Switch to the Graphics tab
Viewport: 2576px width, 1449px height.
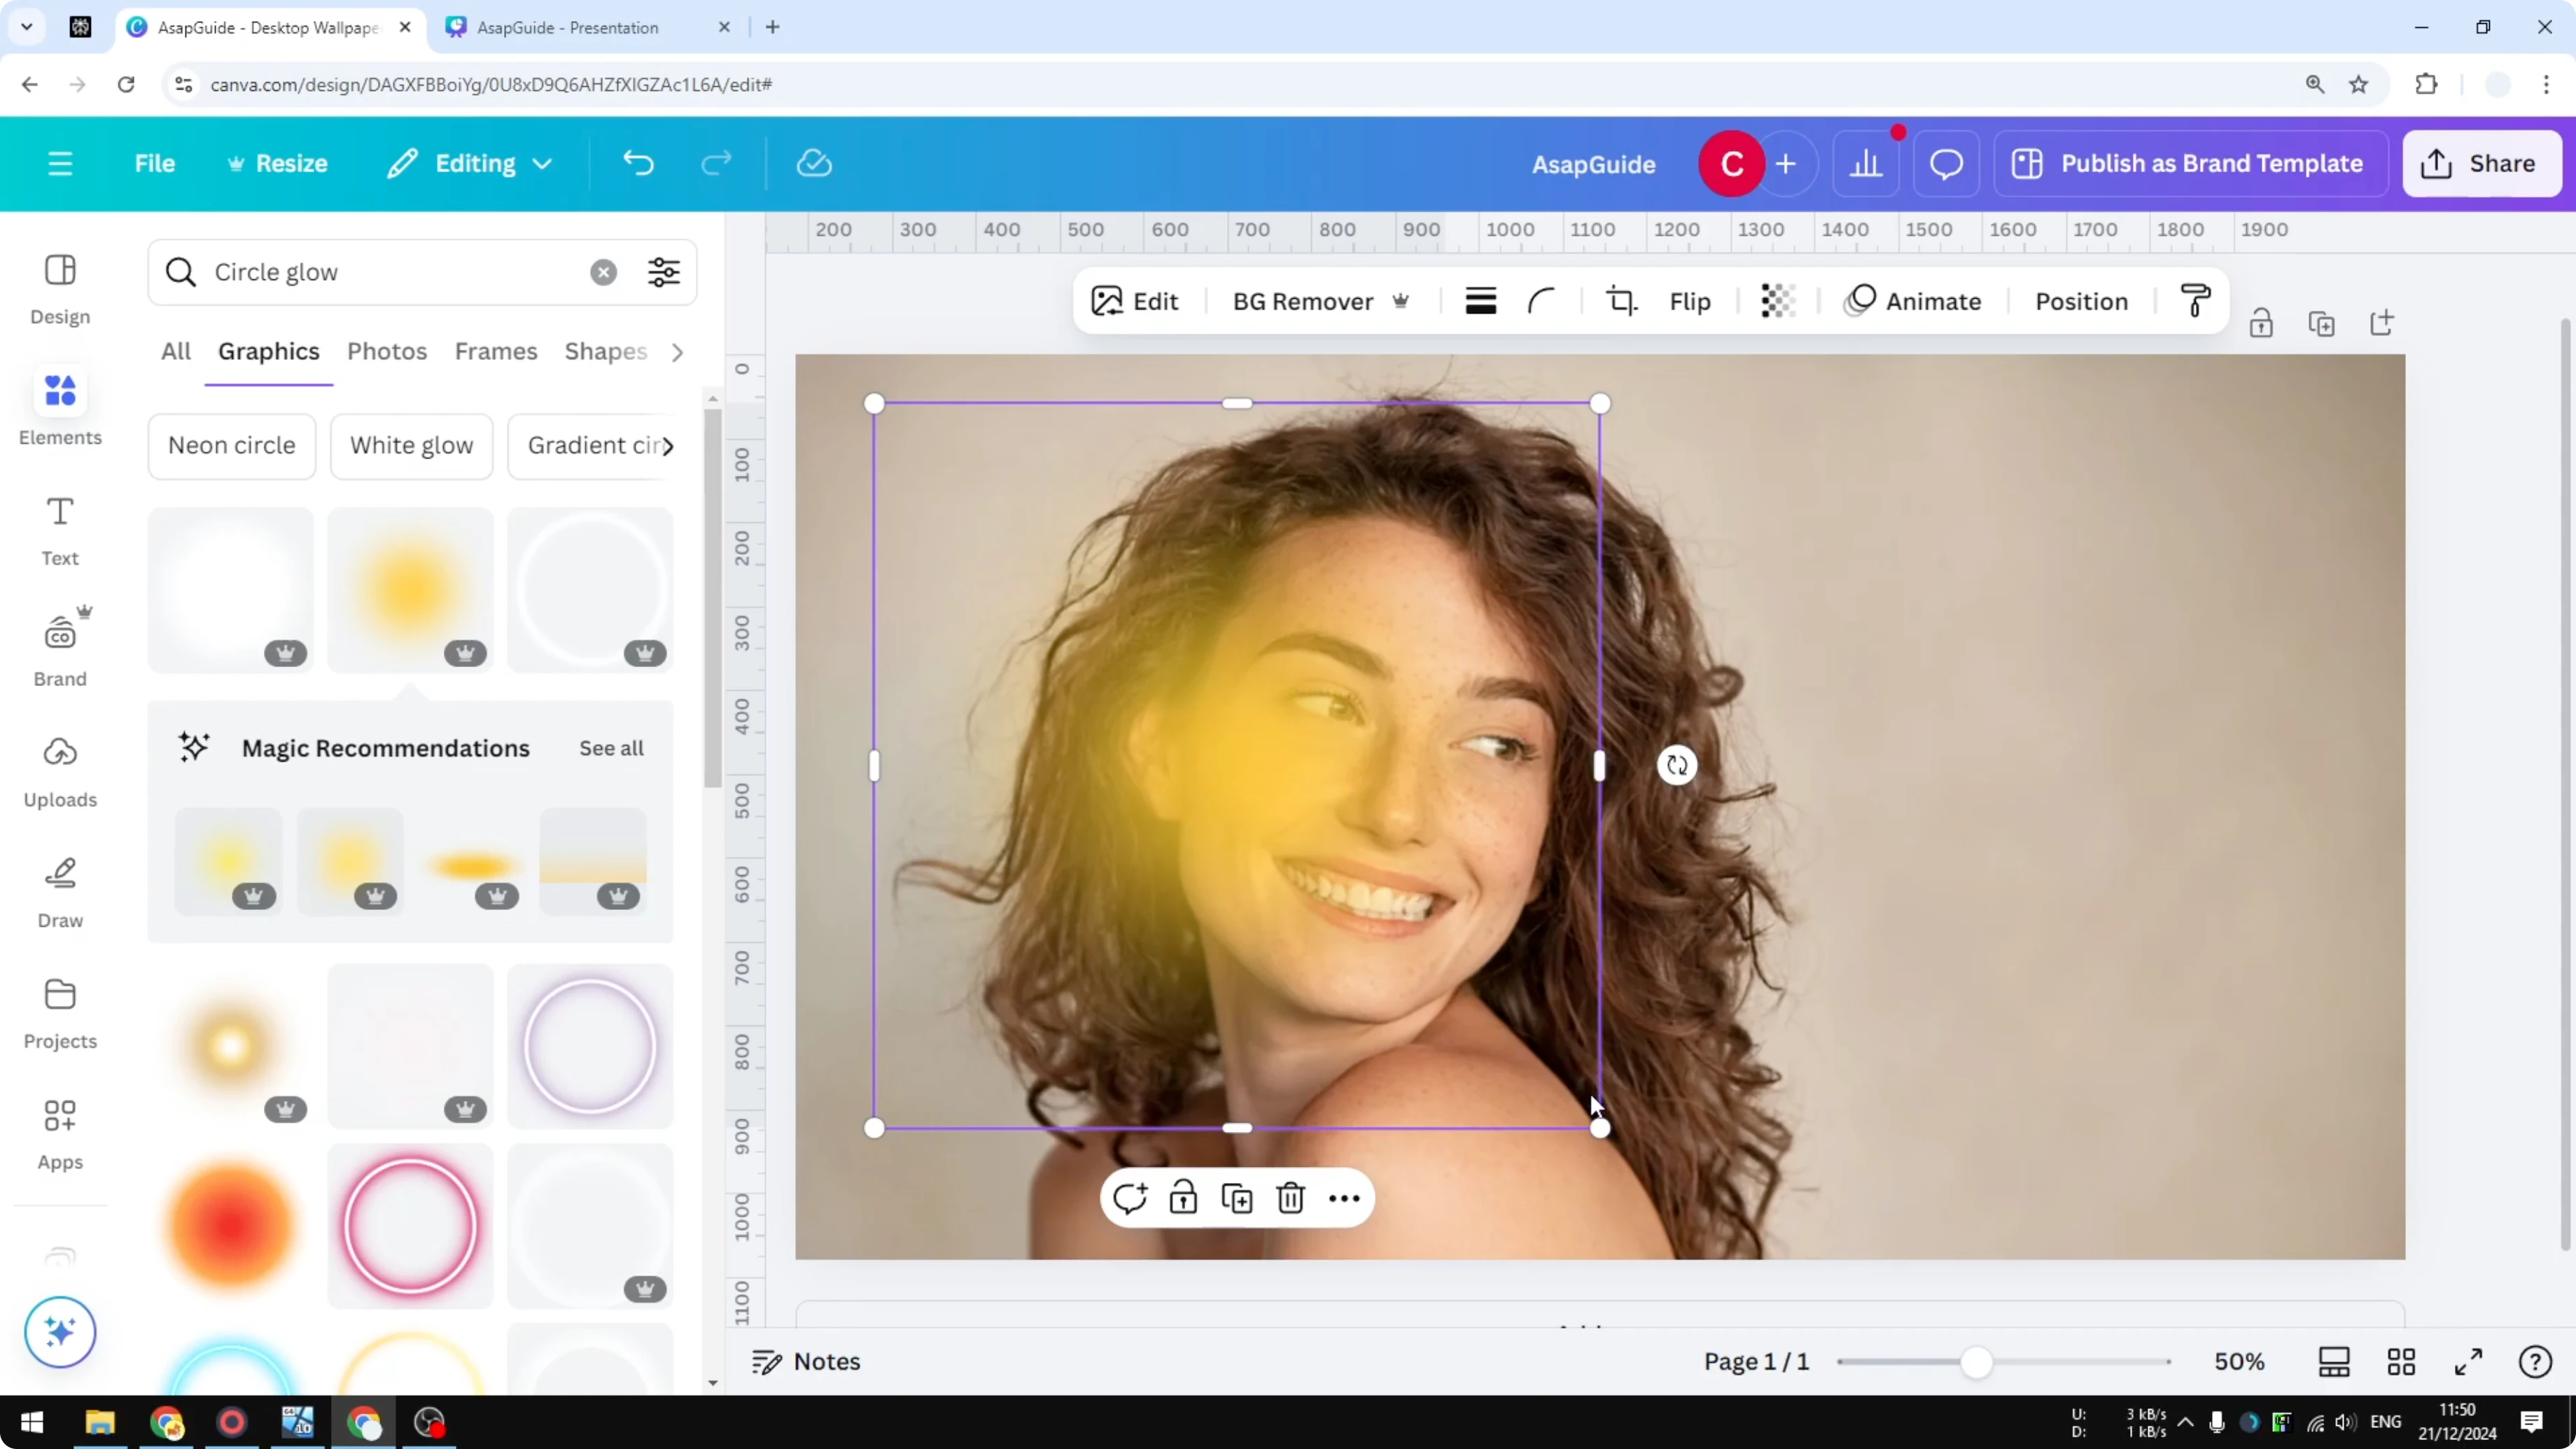point(268,351)
